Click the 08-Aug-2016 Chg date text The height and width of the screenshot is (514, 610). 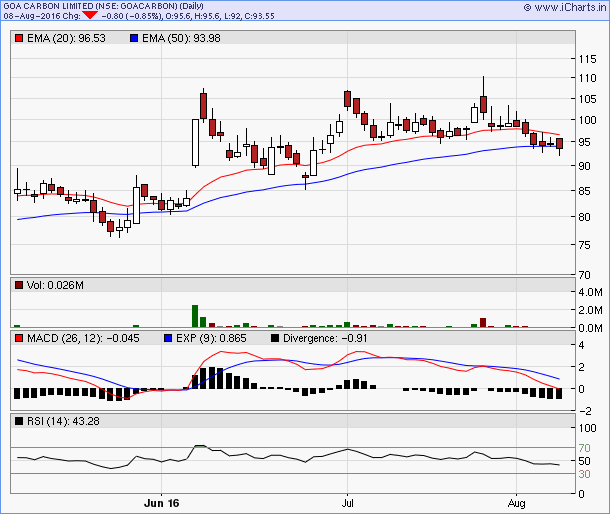[x=42, y=16]
